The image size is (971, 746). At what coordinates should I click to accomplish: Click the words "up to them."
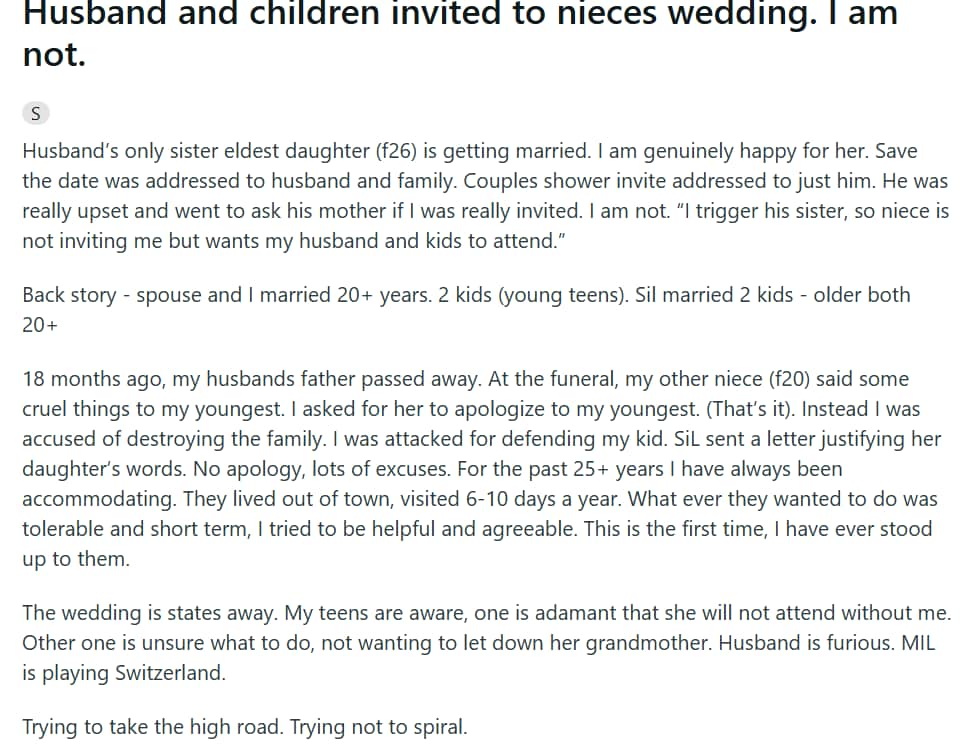point(76,559)
